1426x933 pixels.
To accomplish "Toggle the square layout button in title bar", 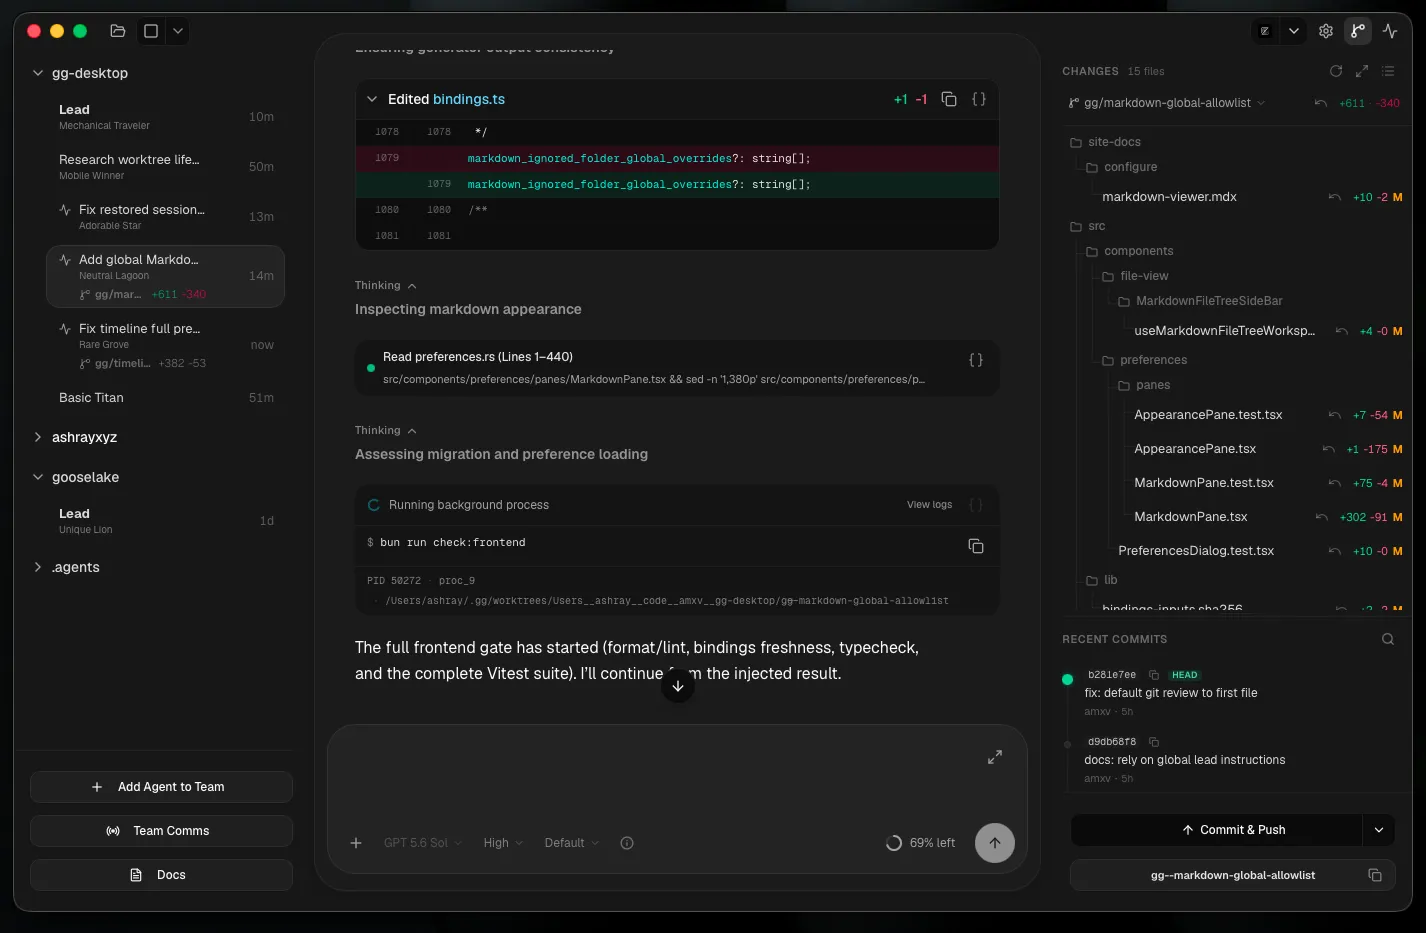I will click(151, 31).
